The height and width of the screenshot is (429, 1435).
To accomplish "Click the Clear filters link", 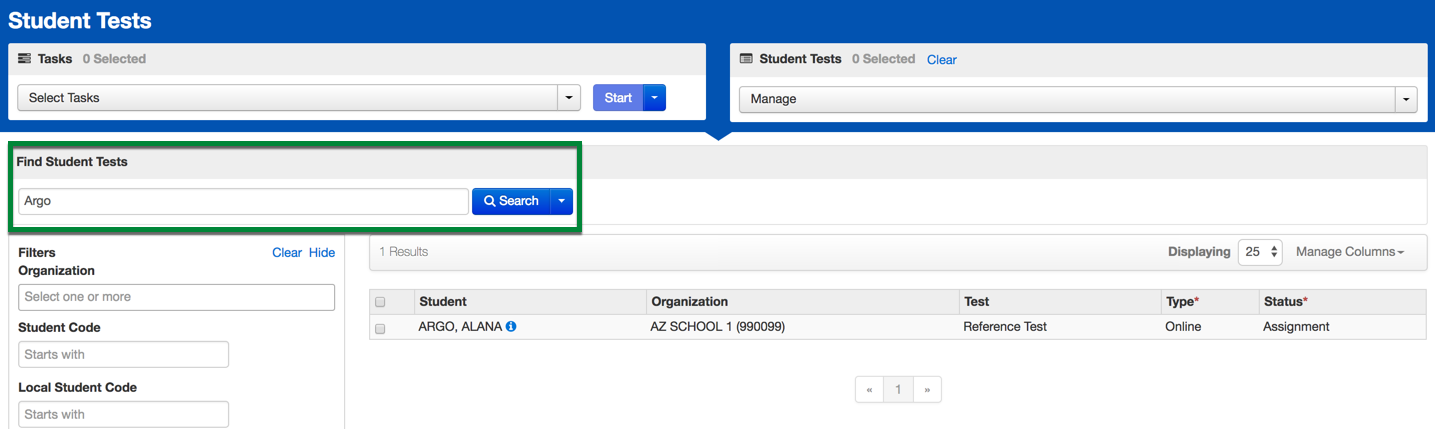I will (286, 253).
